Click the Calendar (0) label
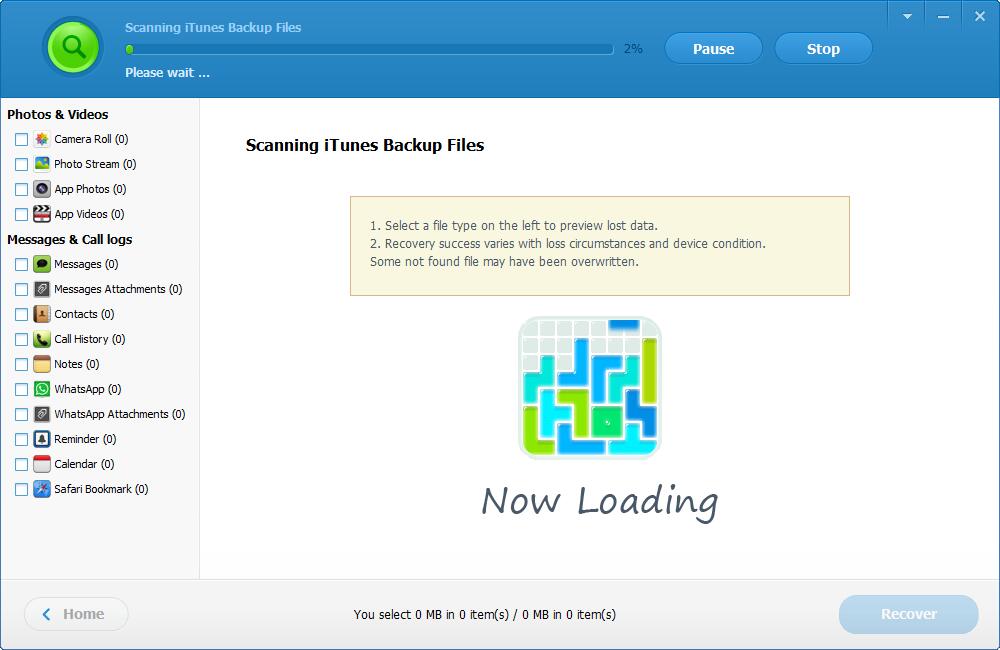Viewport: 1000px width, 650px height. (84, 464)
